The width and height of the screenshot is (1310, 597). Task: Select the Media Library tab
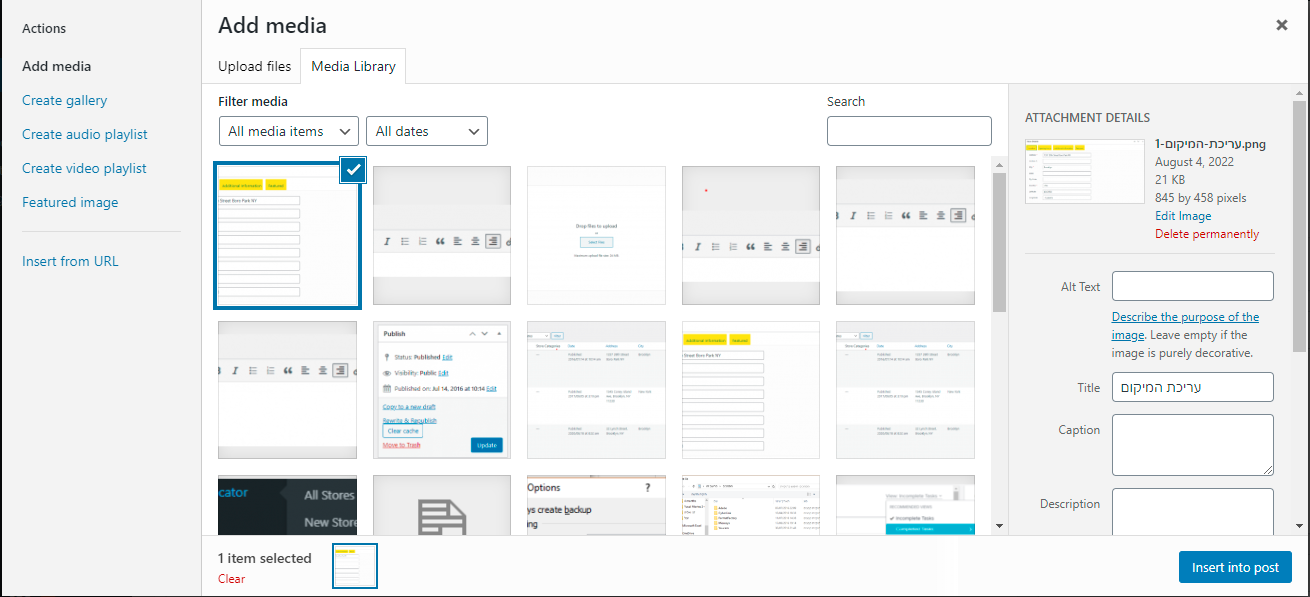tap(353, 66)
